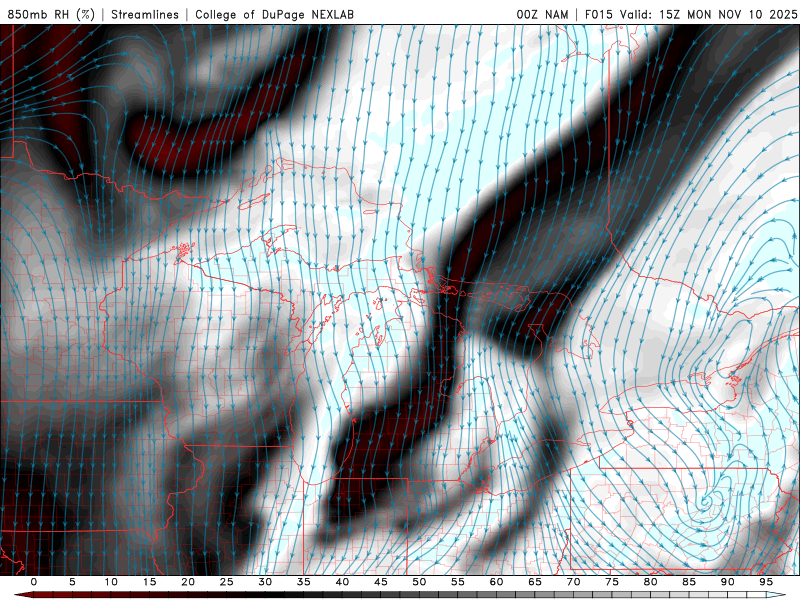
Task: Click the colorbar value label '50'
Action: coord(419,582)
